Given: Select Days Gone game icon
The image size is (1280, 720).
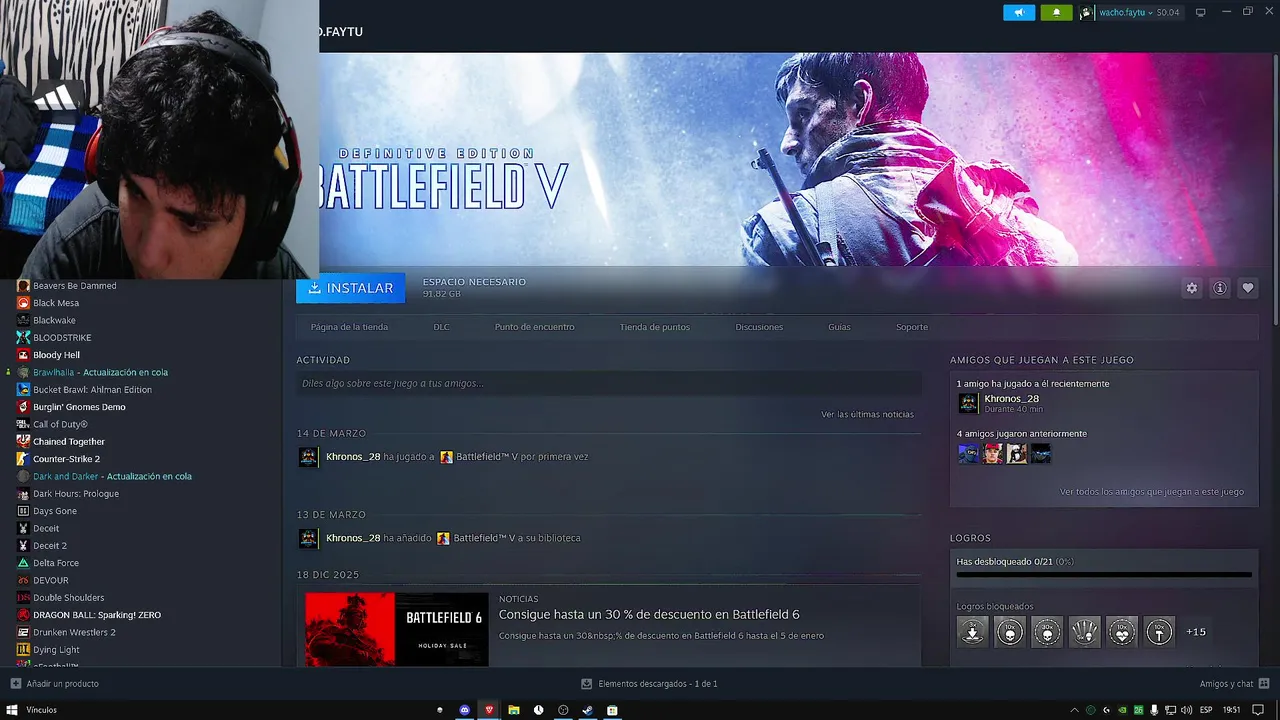Looking at the screenshot, I should pos(23,511).
